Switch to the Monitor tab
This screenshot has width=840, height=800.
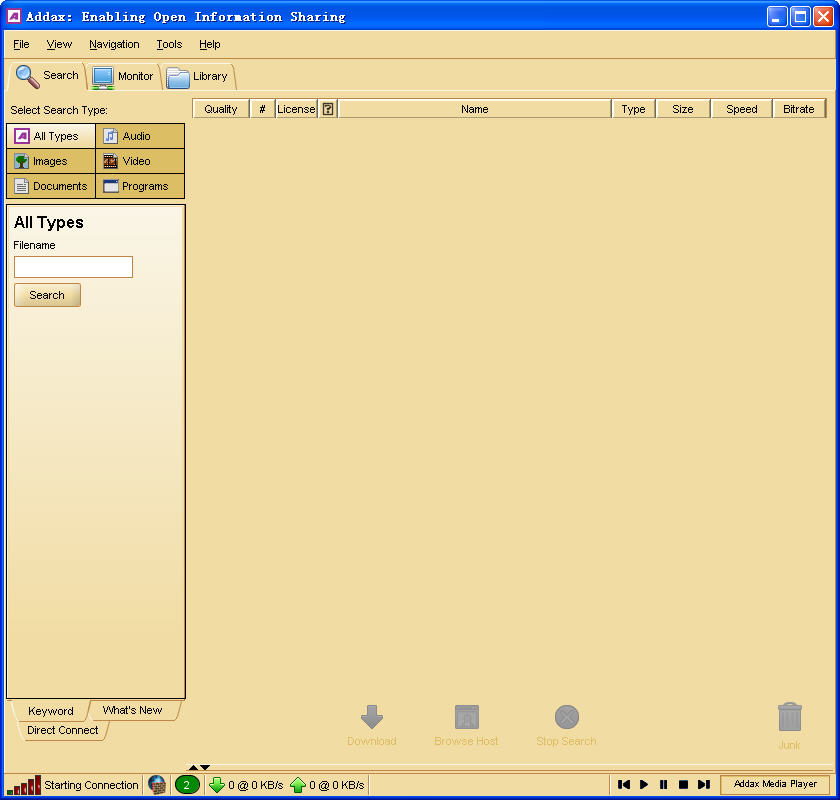click(123, 77)
